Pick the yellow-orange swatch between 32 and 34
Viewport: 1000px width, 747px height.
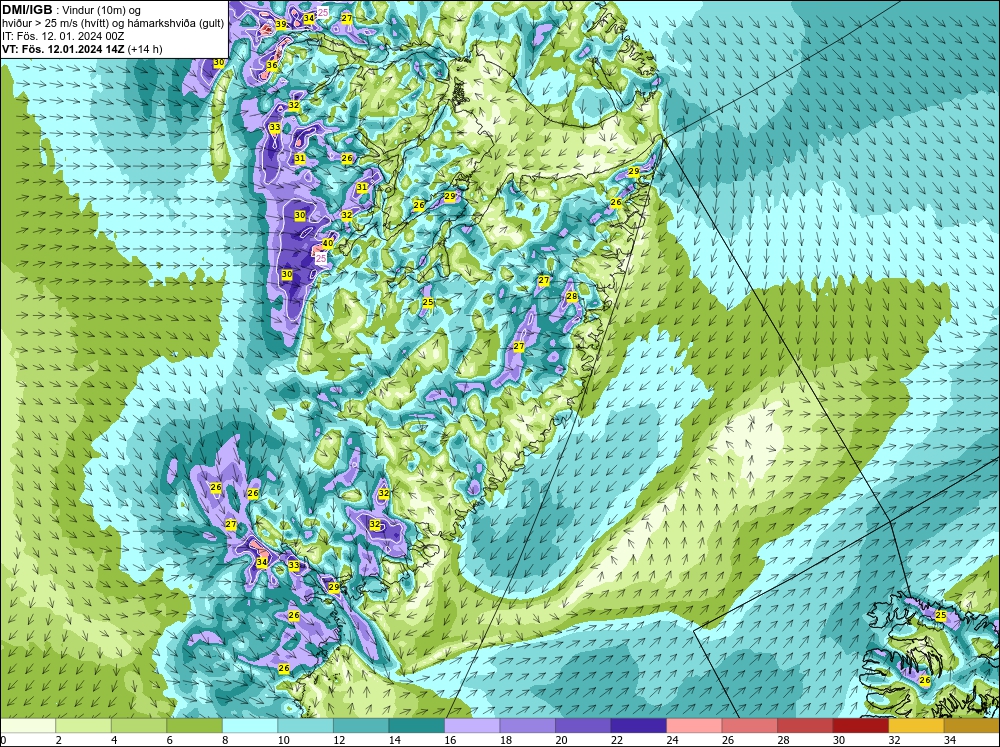click(x=916, y=726)
